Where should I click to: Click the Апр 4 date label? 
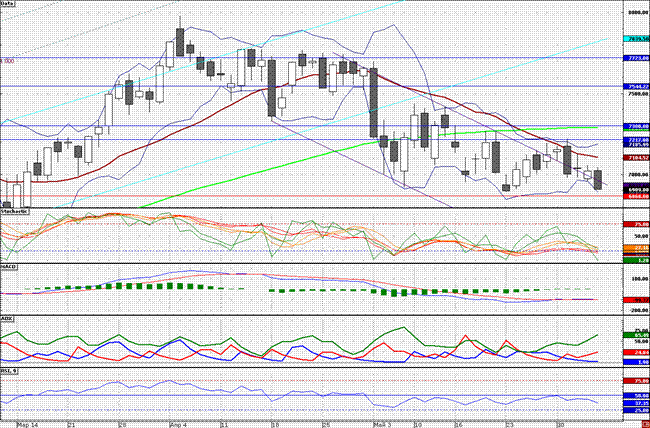click(x=179, y=425)
